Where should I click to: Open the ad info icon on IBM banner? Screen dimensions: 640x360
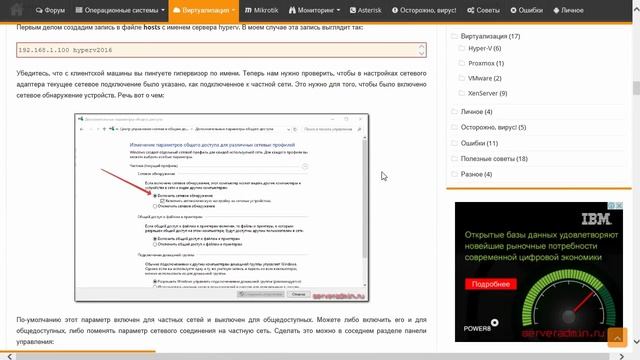tap(612, 205)
